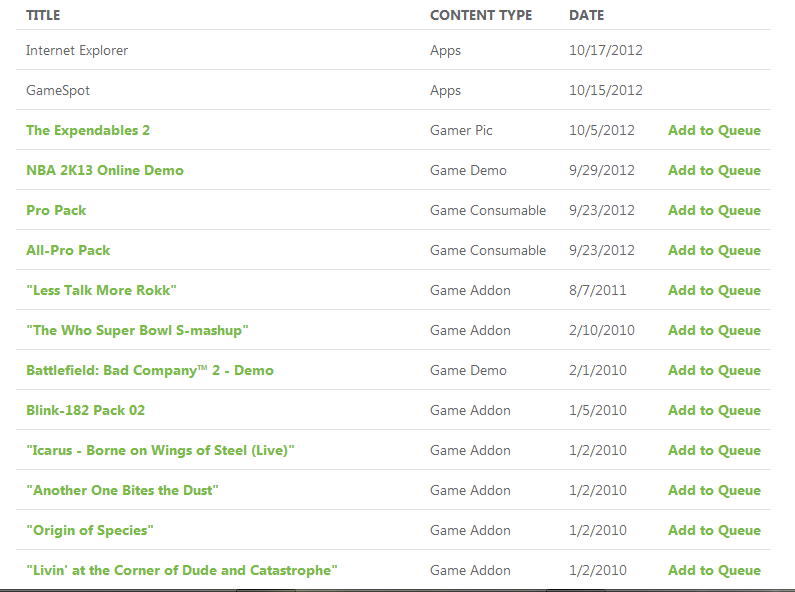Click Game Consumable type in Pro Pack row
795x592 pixels.
tap(488, 210)
